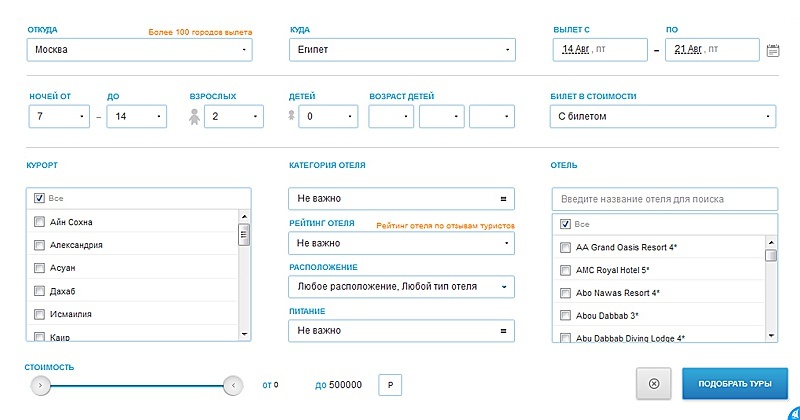
Task: Click the ruble currency Р button
Action: [390, 385]
